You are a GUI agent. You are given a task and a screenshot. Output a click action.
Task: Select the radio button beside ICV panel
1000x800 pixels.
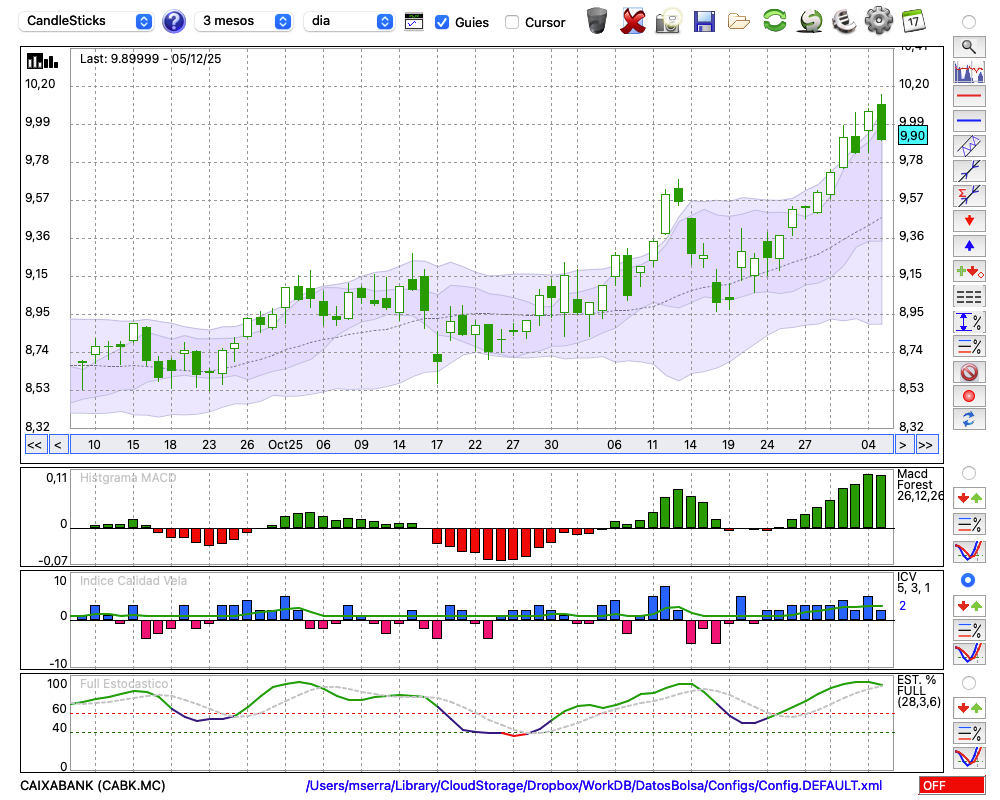[968, 580]
